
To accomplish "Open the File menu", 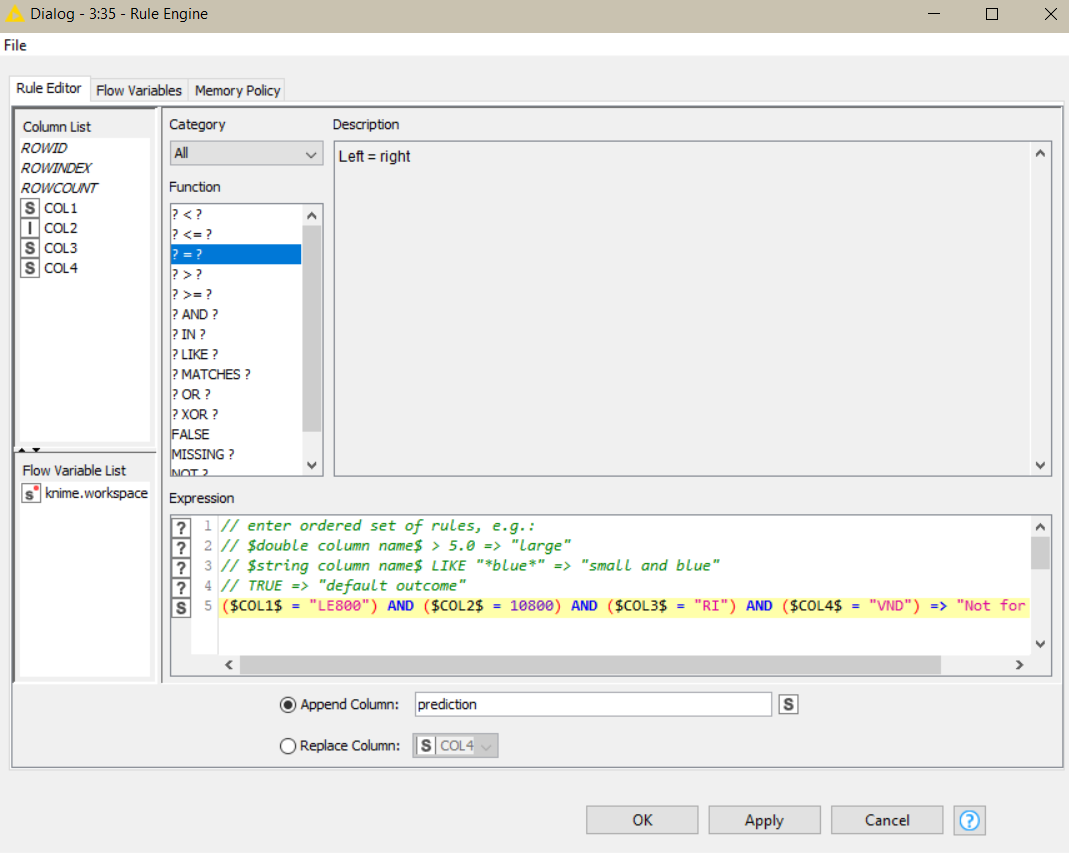I will coord(15,45).
